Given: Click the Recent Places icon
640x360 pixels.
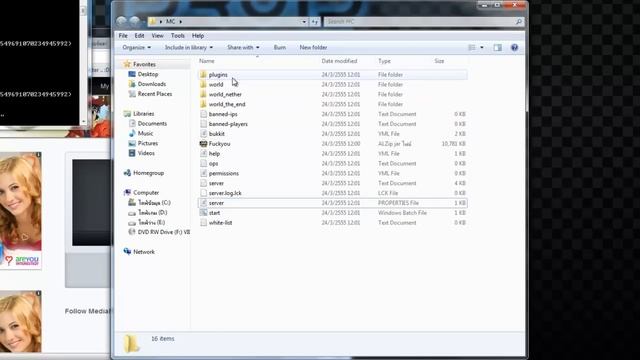Looking at the screenshot, I should 132,94.
